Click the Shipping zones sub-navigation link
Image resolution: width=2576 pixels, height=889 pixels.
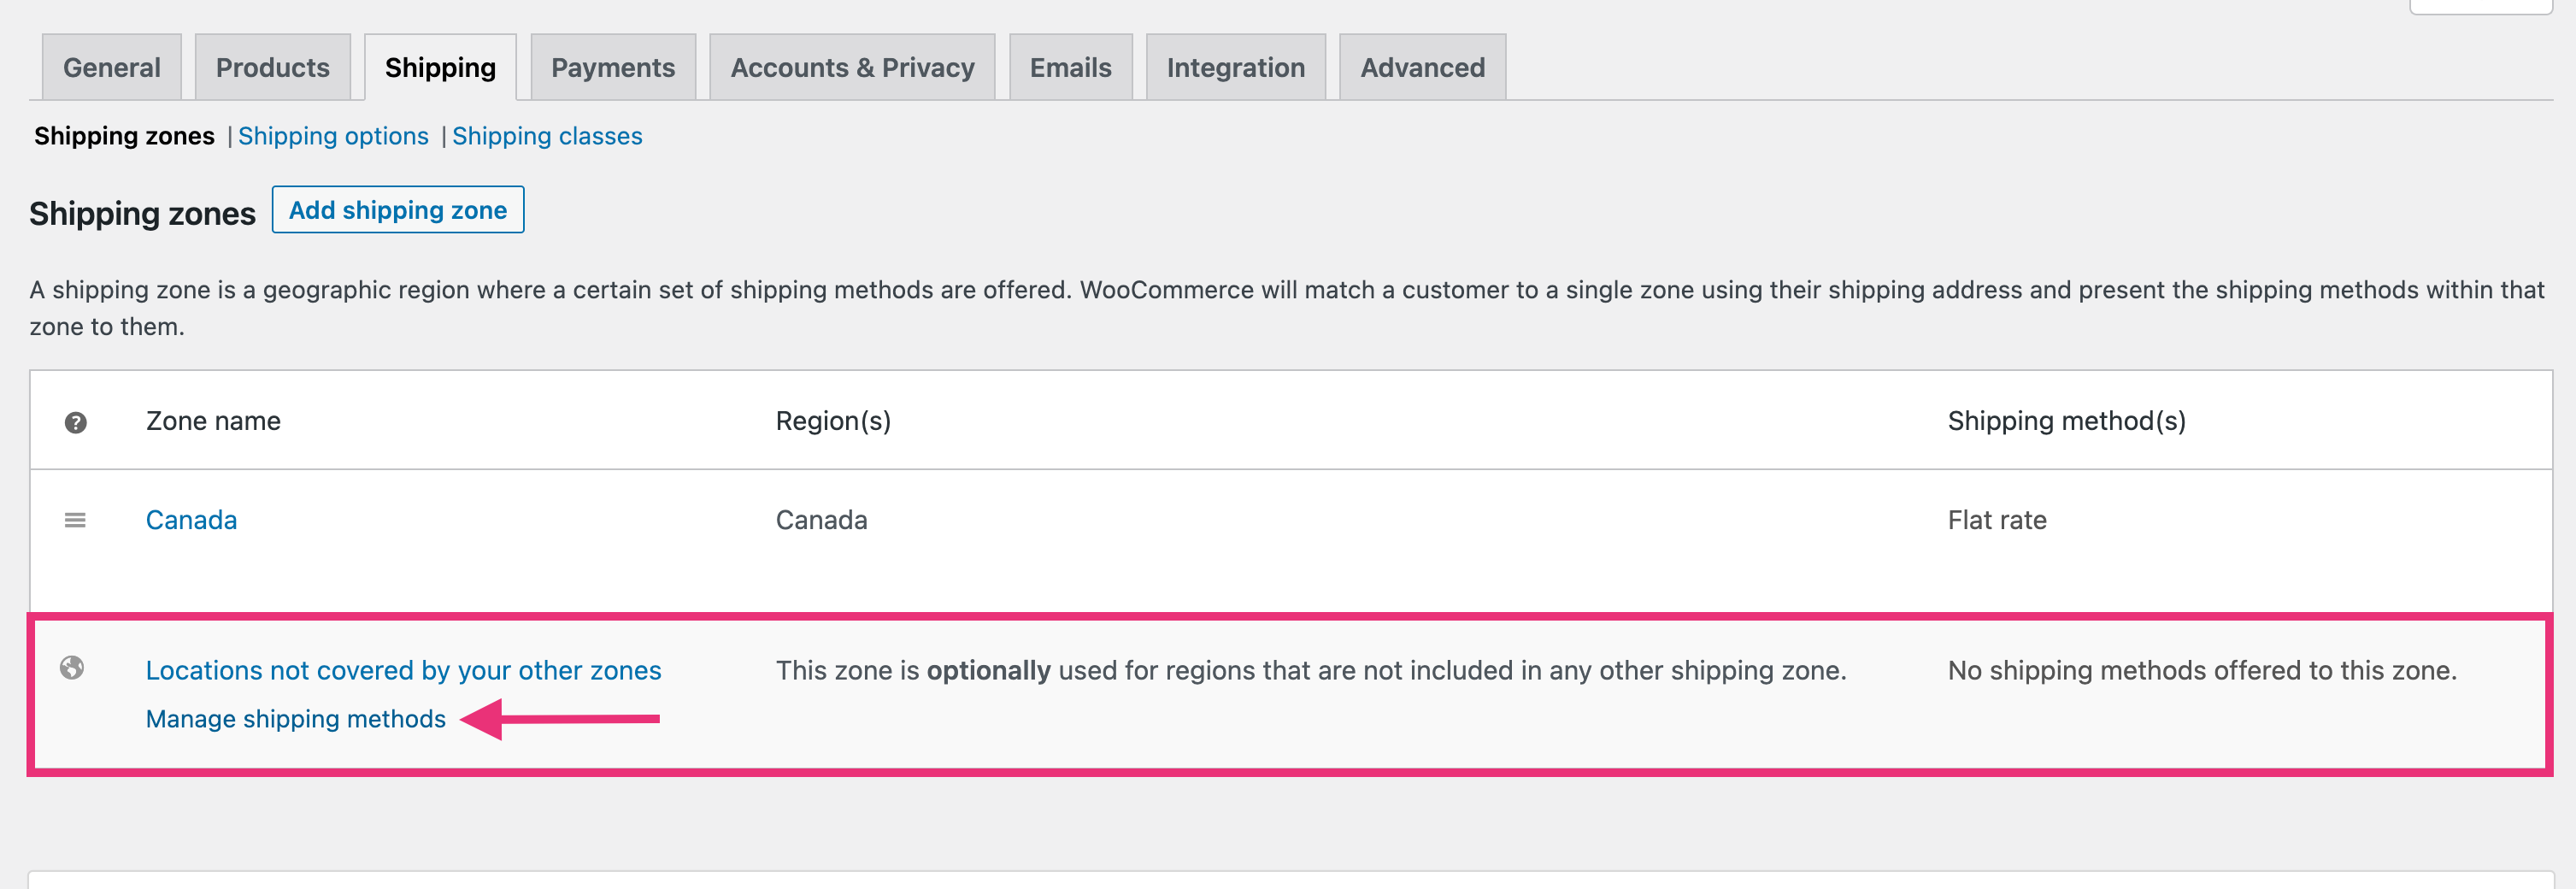(x=124, y=136)
